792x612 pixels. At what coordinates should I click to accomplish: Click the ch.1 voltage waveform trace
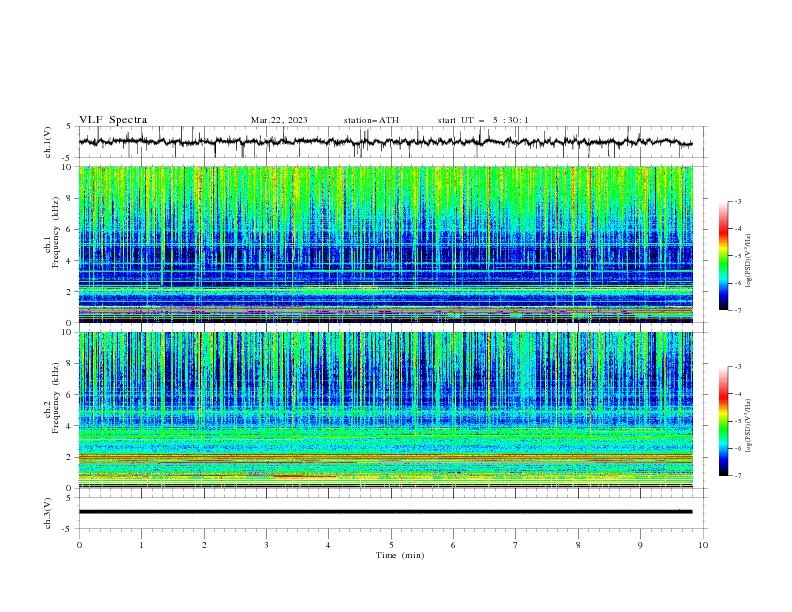pos(385,142)
